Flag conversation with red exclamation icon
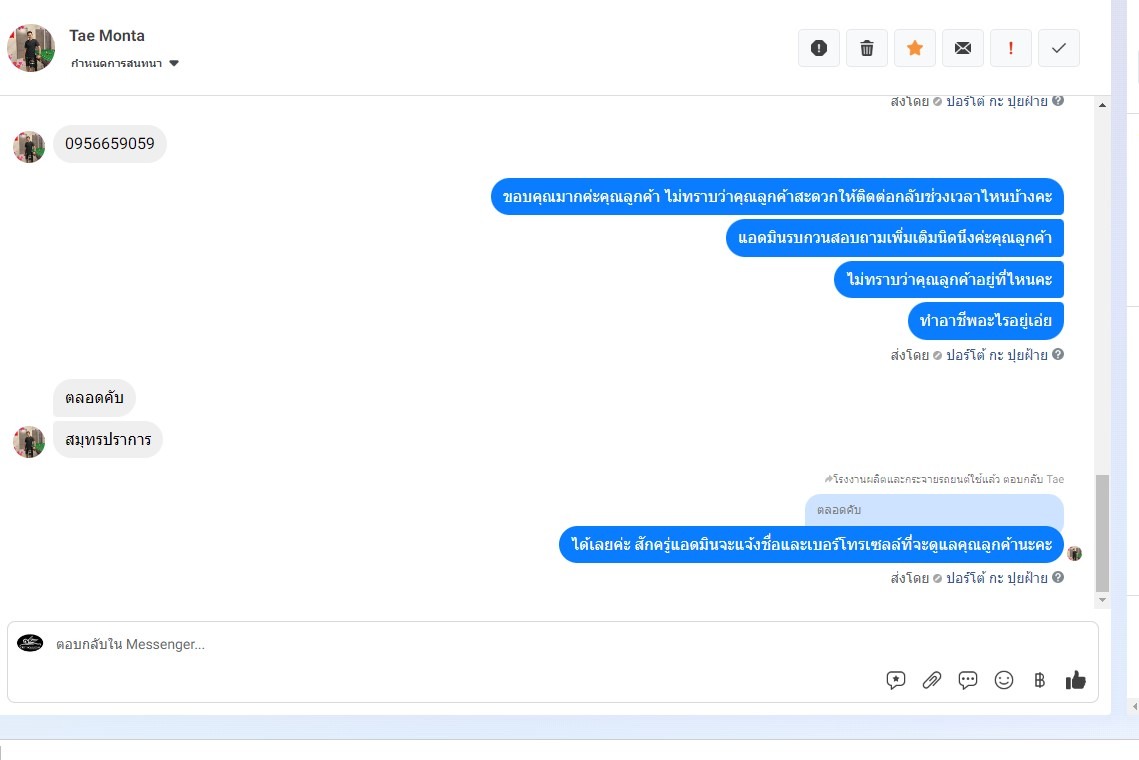Image resolution: width=1139 pixels, height=760 pixels. tap(1010, 48)
